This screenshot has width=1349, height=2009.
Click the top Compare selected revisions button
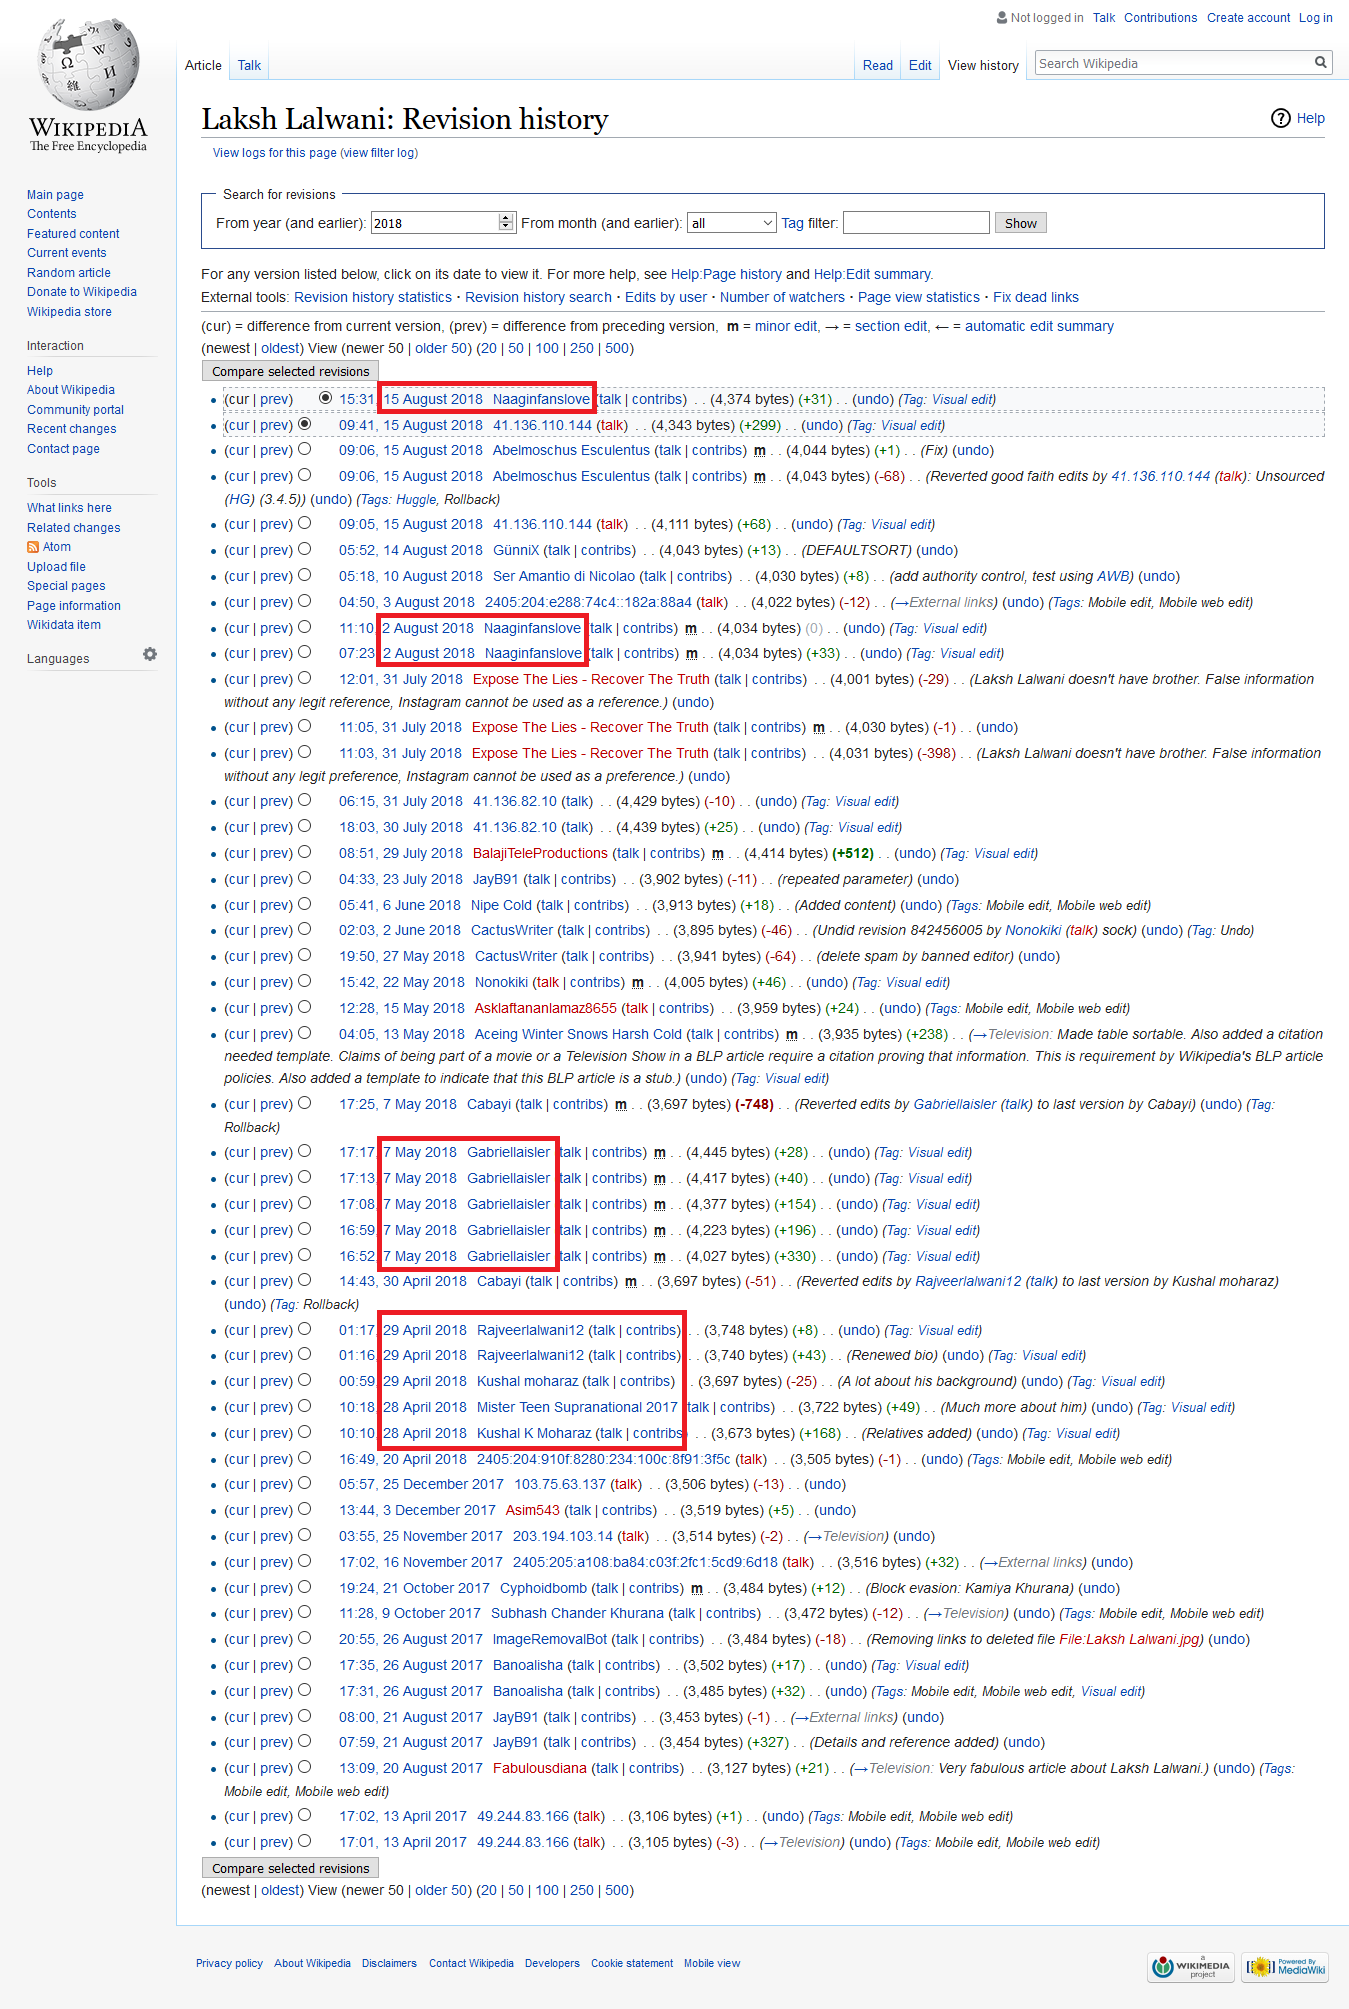(x=290, y=371)
